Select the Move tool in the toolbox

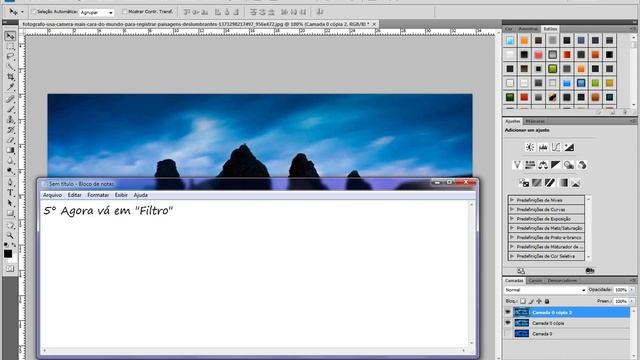click(10, 36)
